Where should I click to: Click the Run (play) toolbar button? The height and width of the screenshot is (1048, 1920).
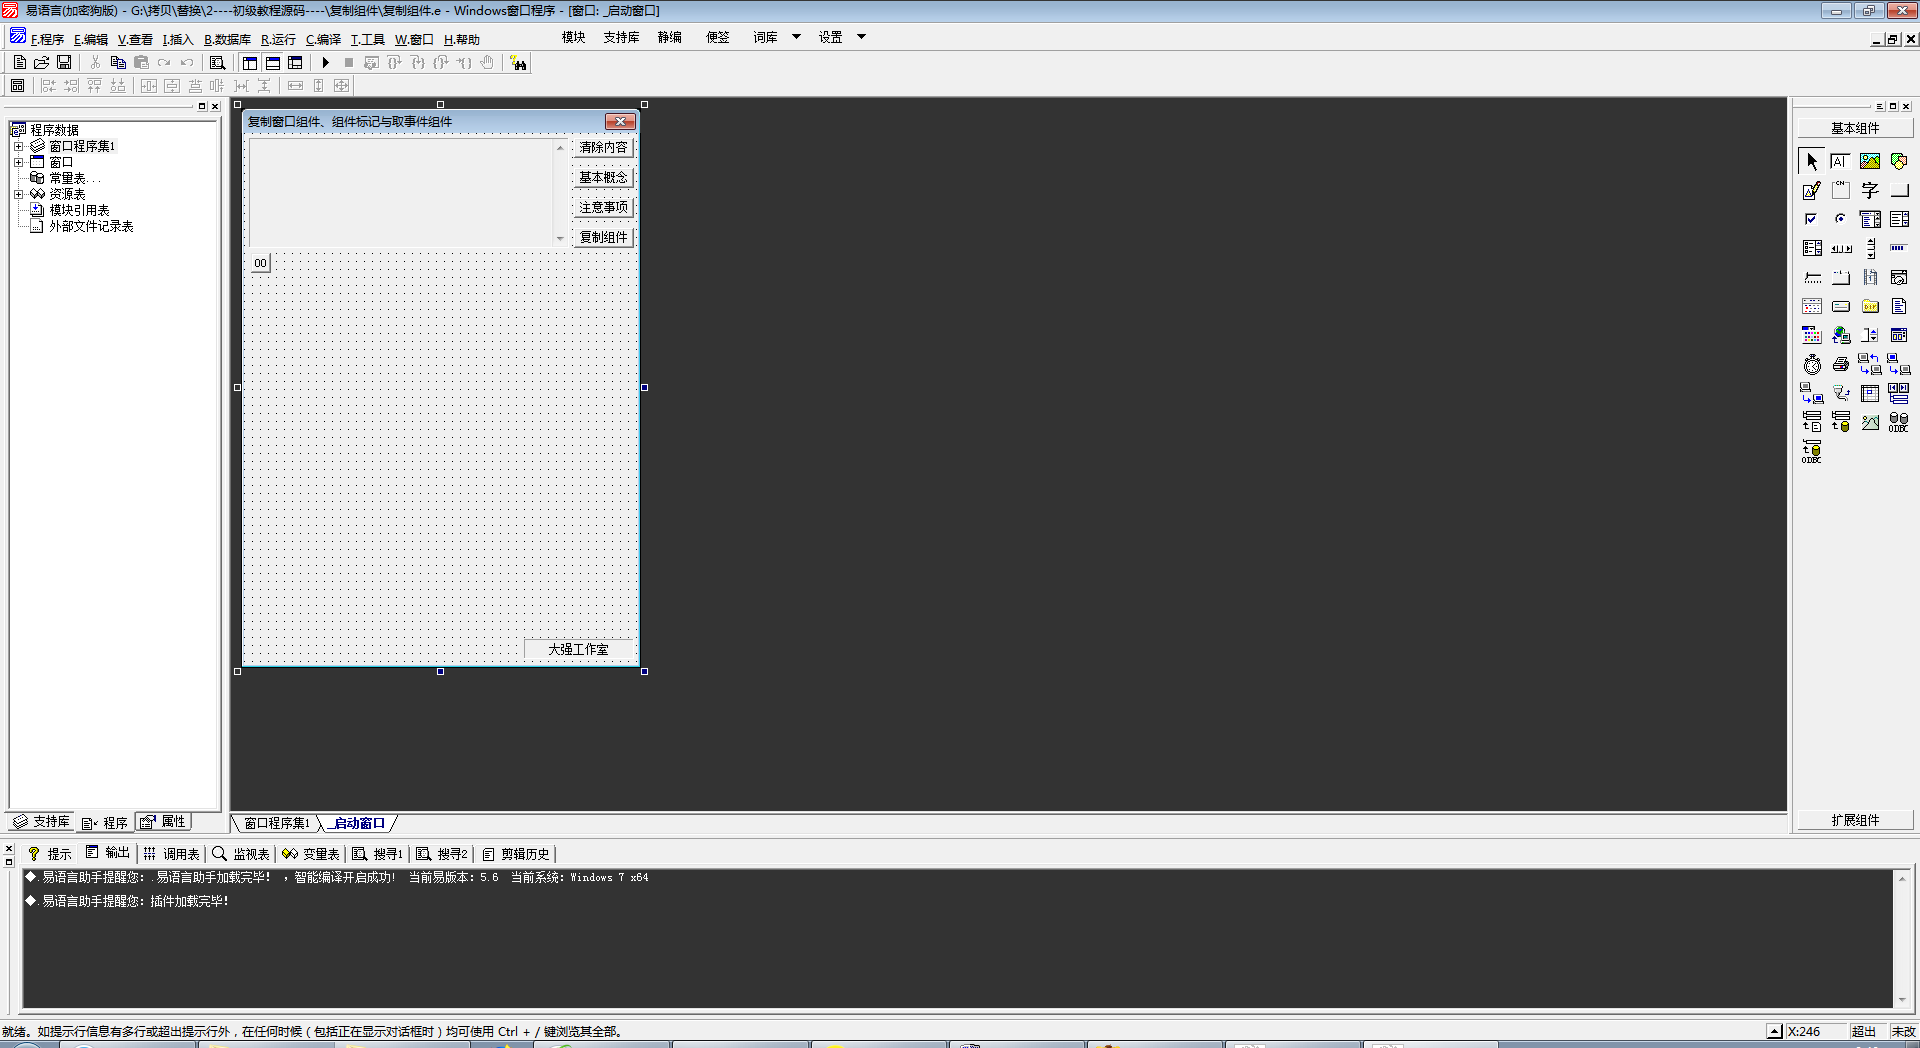point(325,63)
